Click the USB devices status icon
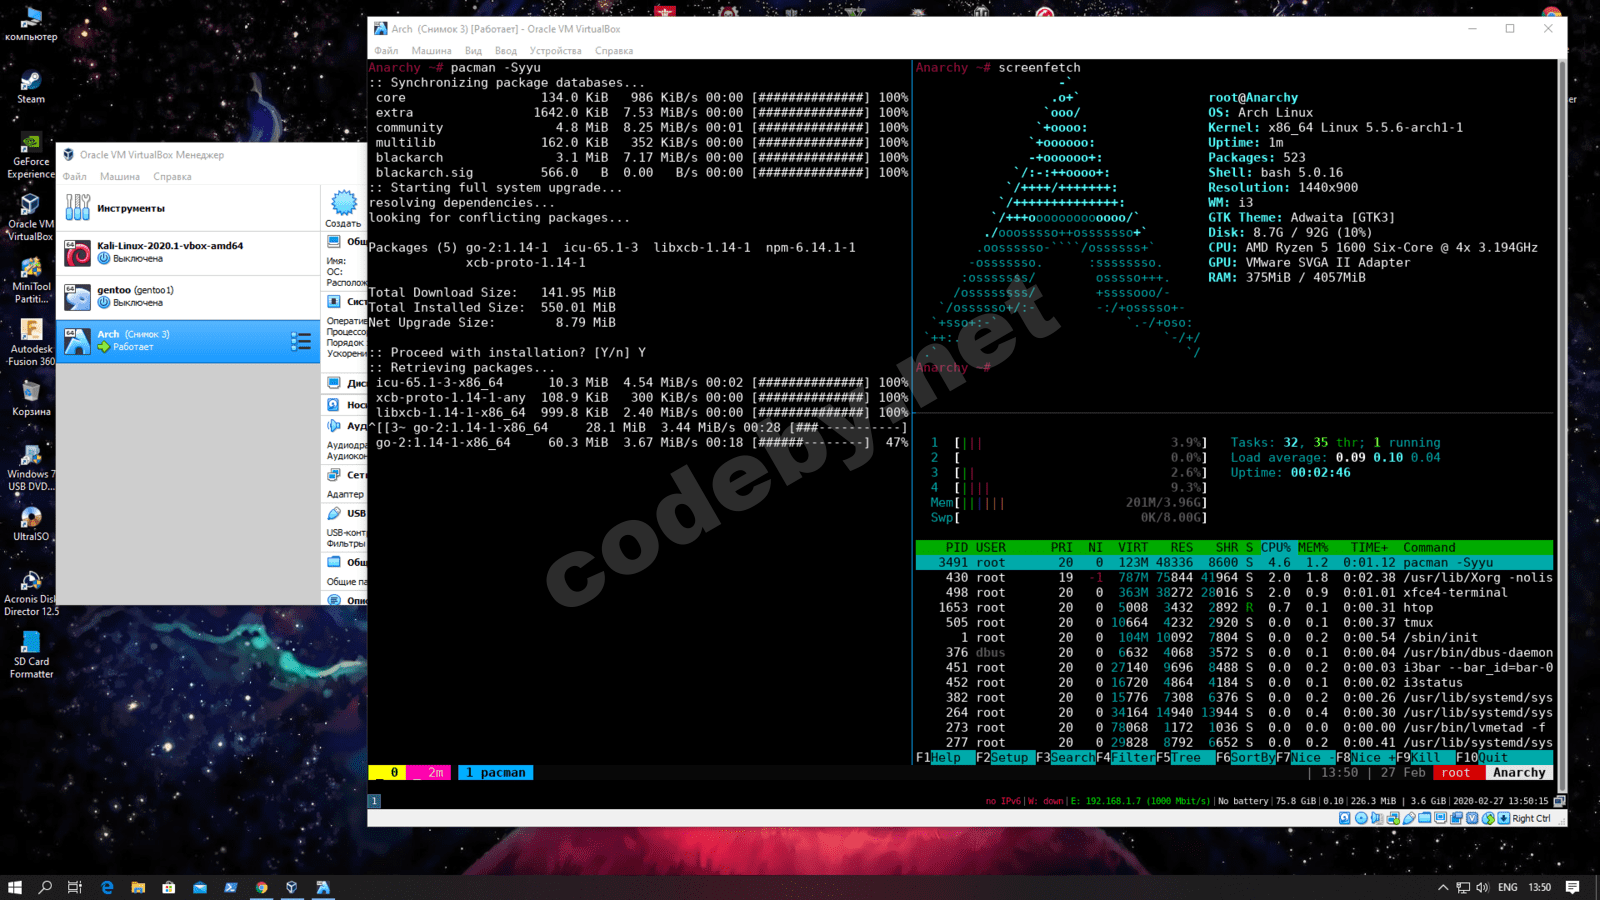Viewport: 1600px width, 900px height. (1408, 818)
